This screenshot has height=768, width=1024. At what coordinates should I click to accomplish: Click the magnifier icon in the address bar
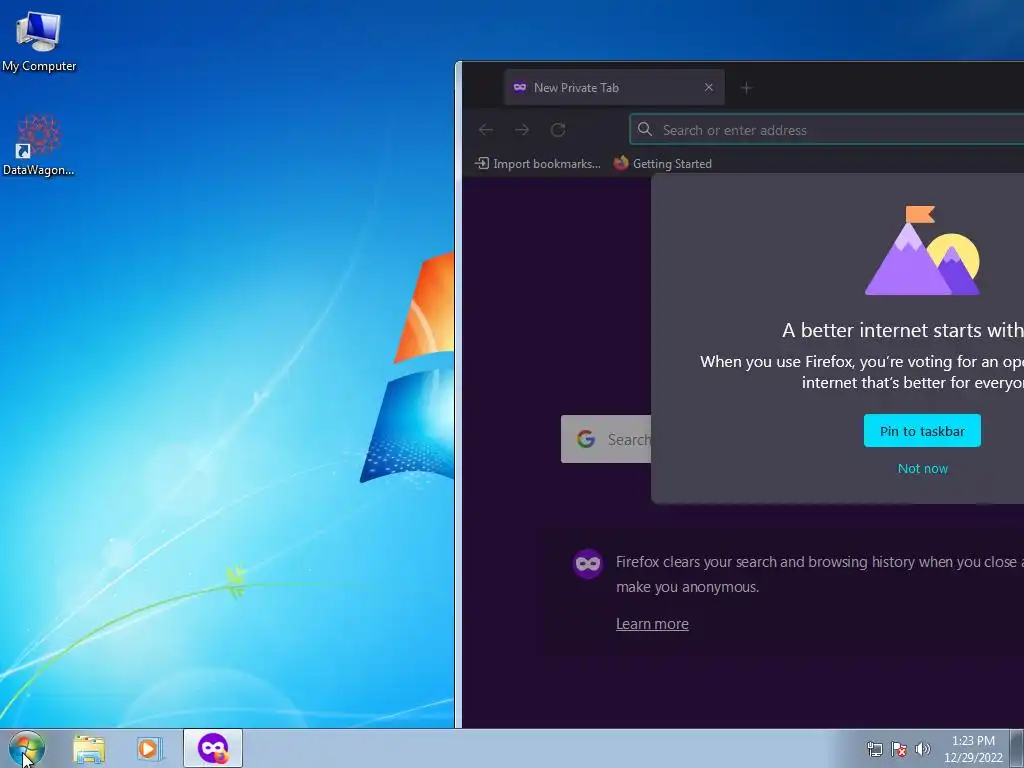(645, 129)
